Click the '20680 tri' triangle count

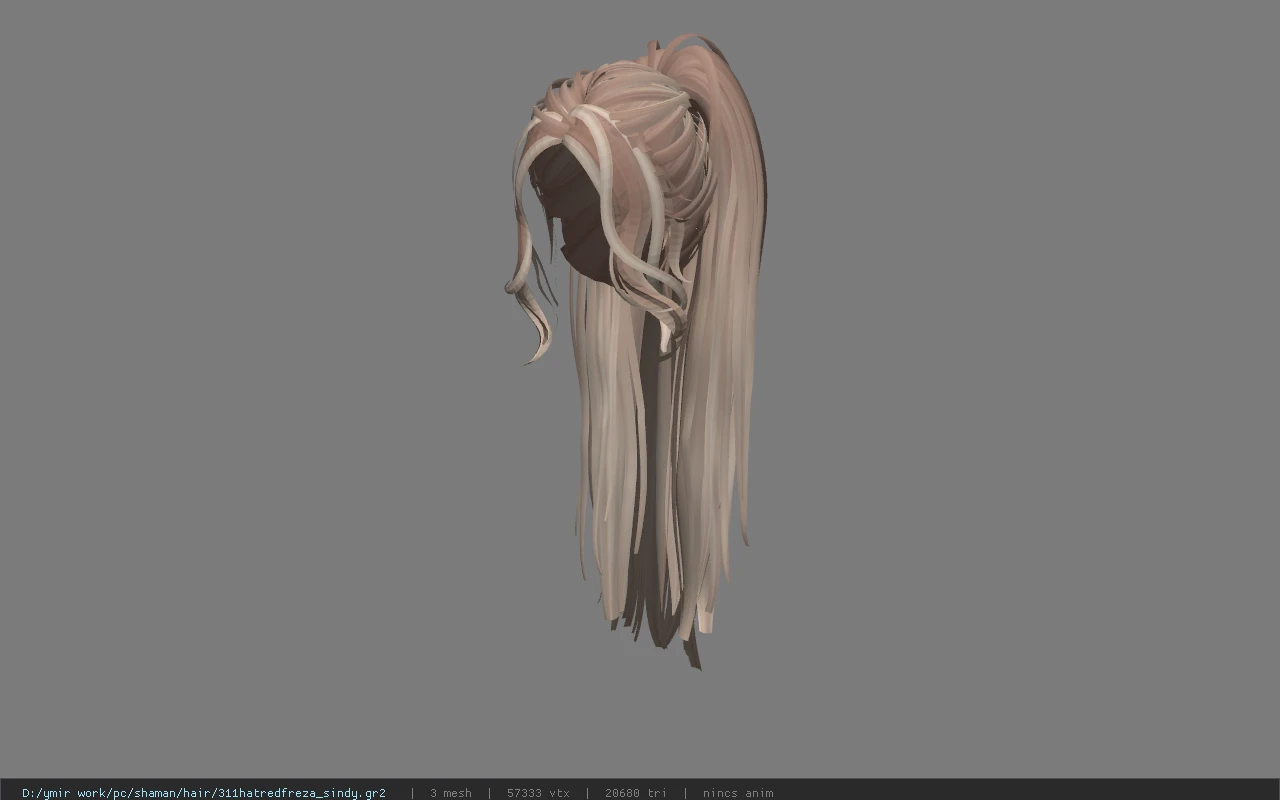coord(636,793)
